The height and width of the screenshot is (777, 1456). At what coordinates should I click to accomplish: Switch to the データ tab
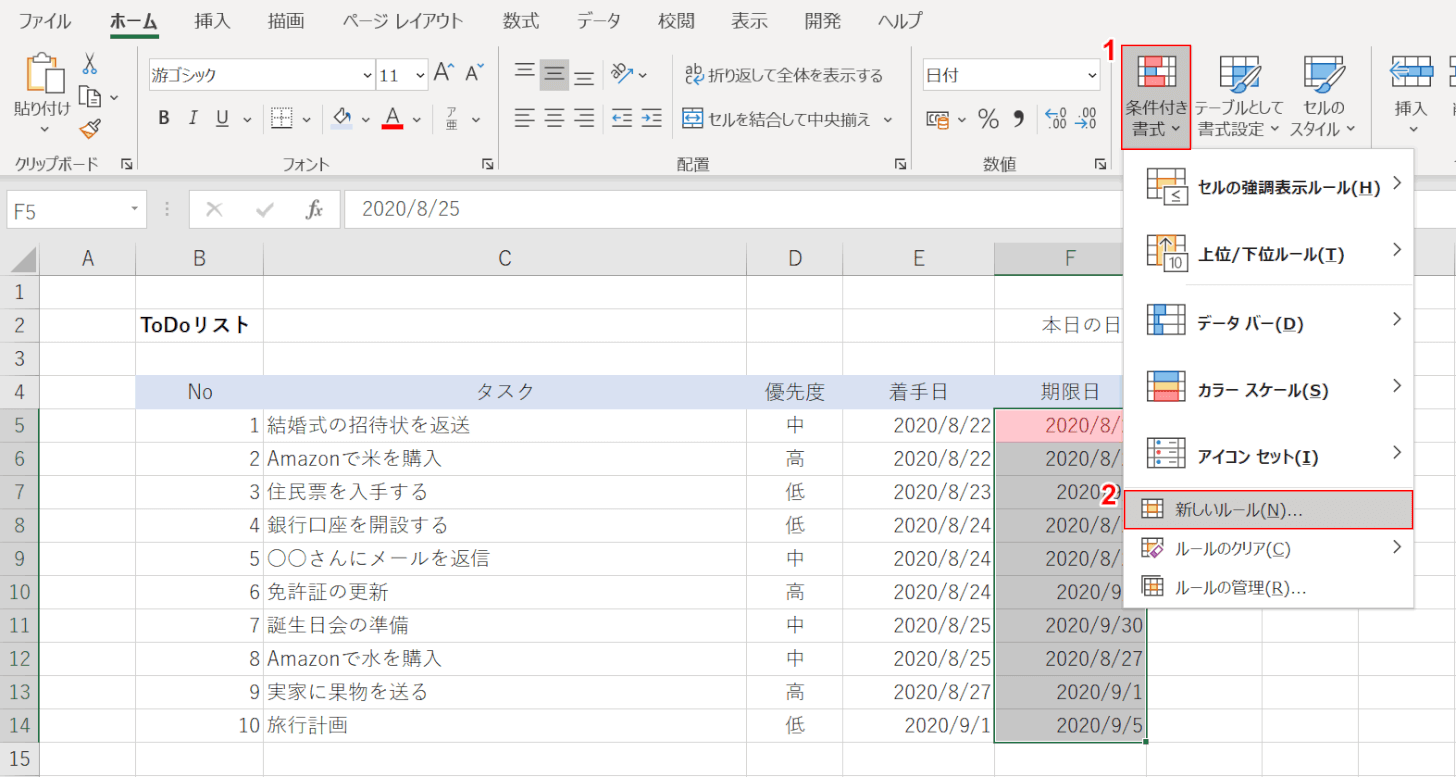[599, 20]
